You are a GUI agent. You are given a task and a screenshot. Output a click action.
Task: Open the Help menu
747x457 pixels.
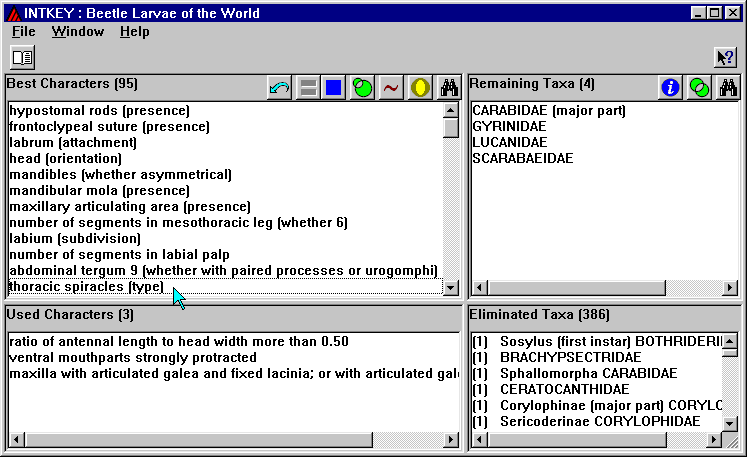tap(134, 32)
